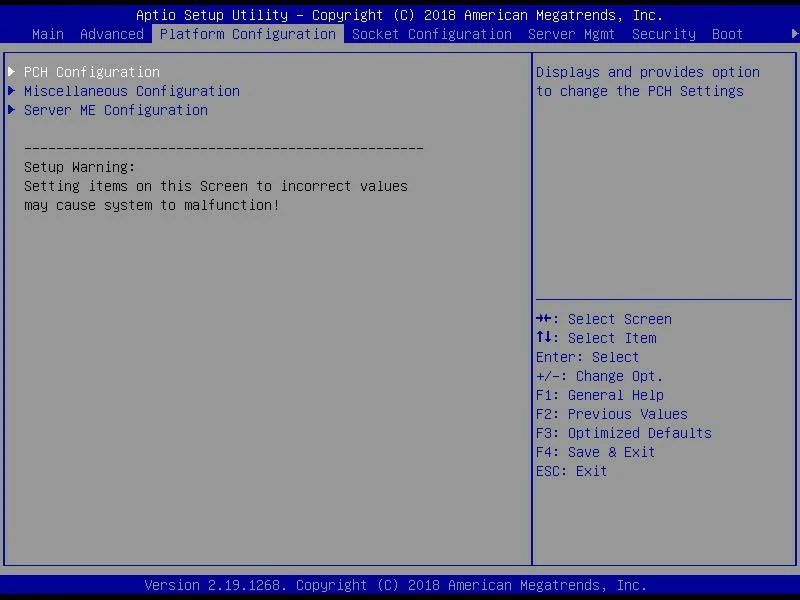This screenshot has width=800, height=600.
Task: Select the Platform Configuration tab
Action: pyautogui.click(x=248, y=34)
